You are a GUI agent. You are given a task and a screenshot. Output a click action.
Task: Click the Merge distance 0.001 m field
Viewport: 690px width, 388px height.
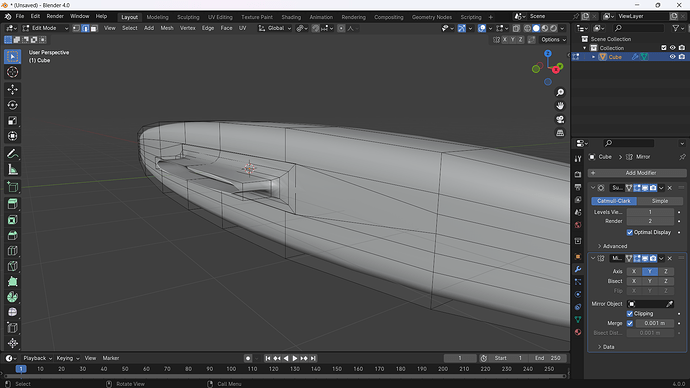coord(654,323)
